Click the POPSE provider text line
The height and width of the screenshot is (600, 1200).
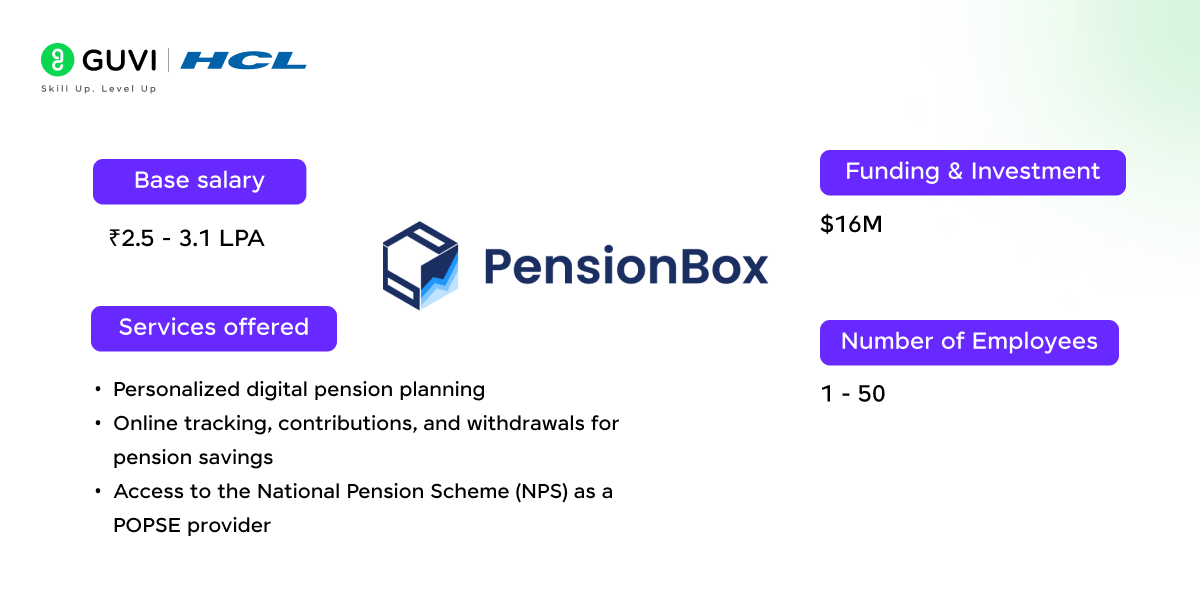pos(192,525)
